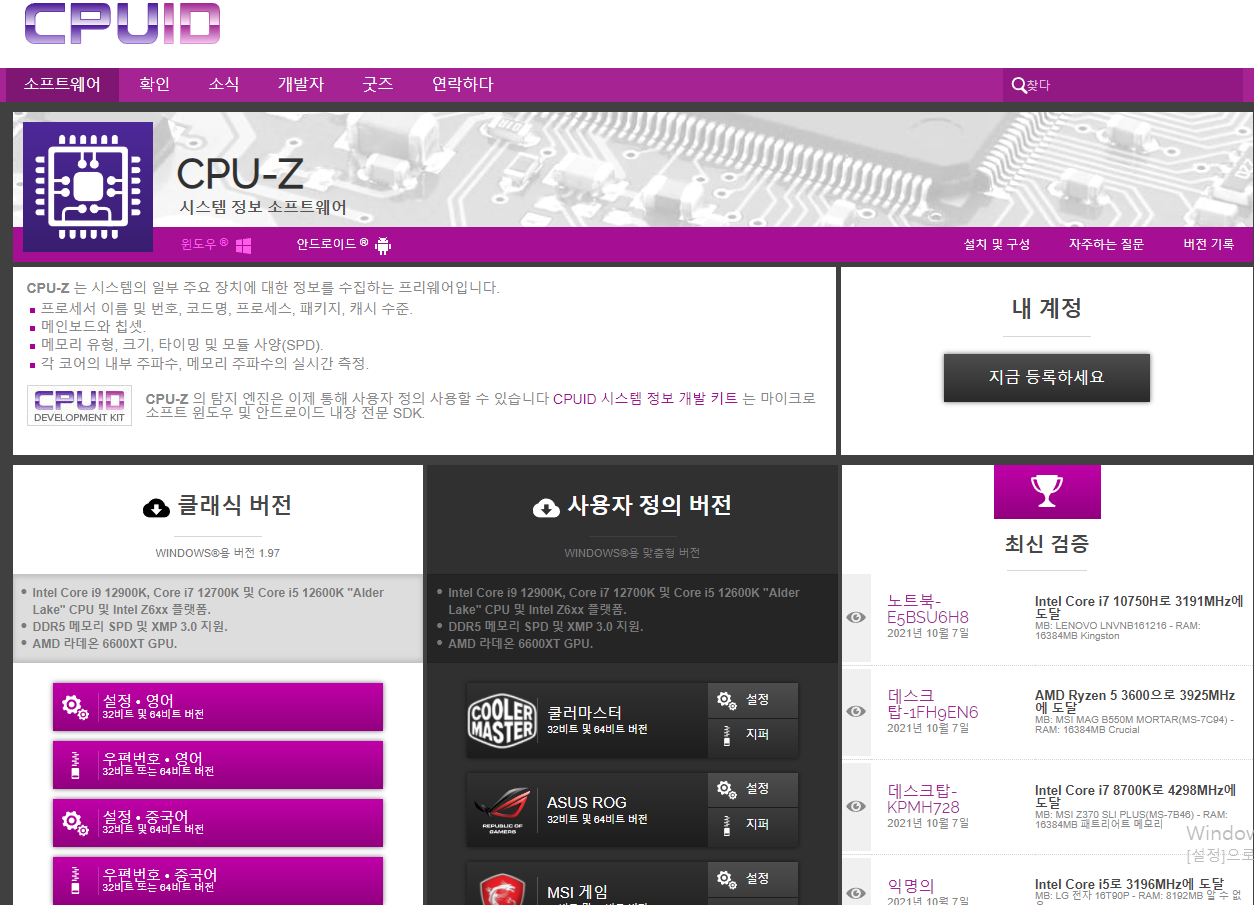View validation 노트북-E5BSU6H8 via eye icon
Screen dimensions: 1254x905
pos(856,618)
